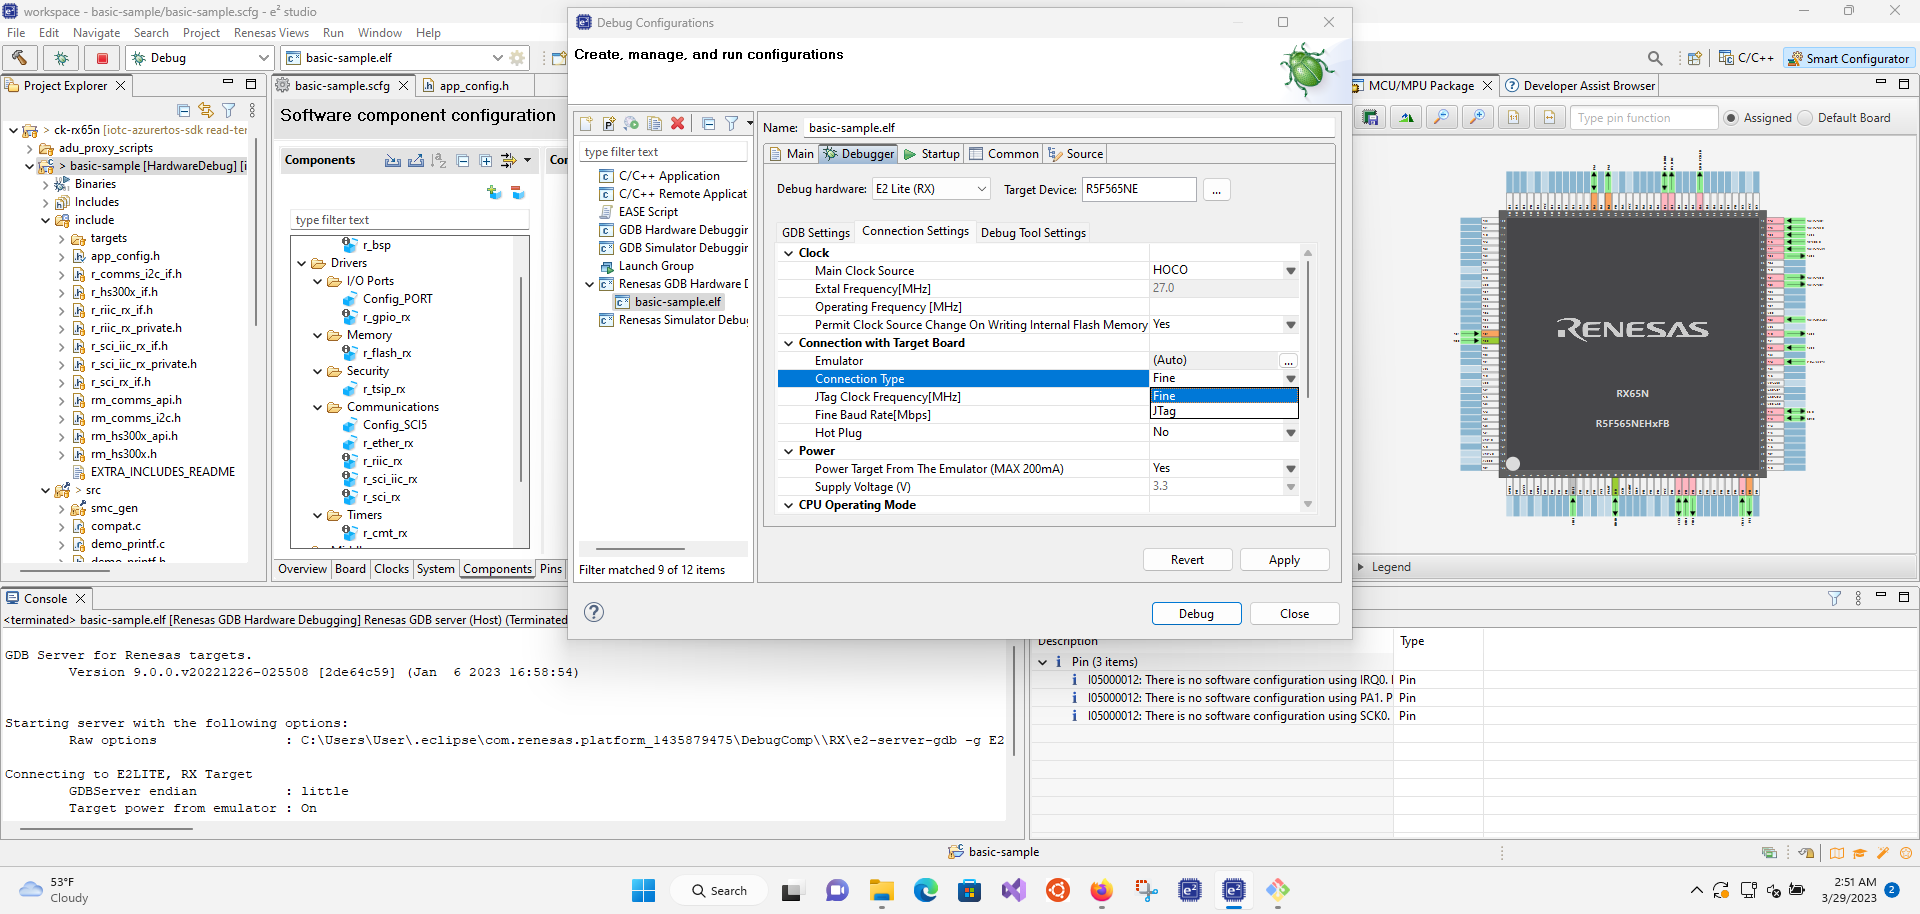
Task: Select the Default Board radio button
Action: 1805,118
